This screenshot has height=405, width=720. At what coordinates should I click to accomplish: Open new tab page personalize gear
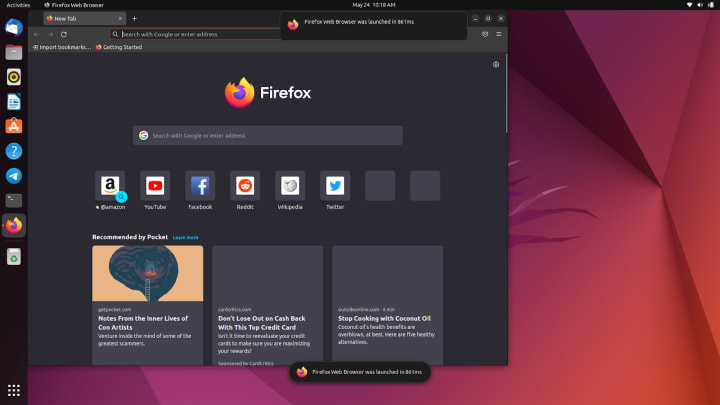[496, 65]
